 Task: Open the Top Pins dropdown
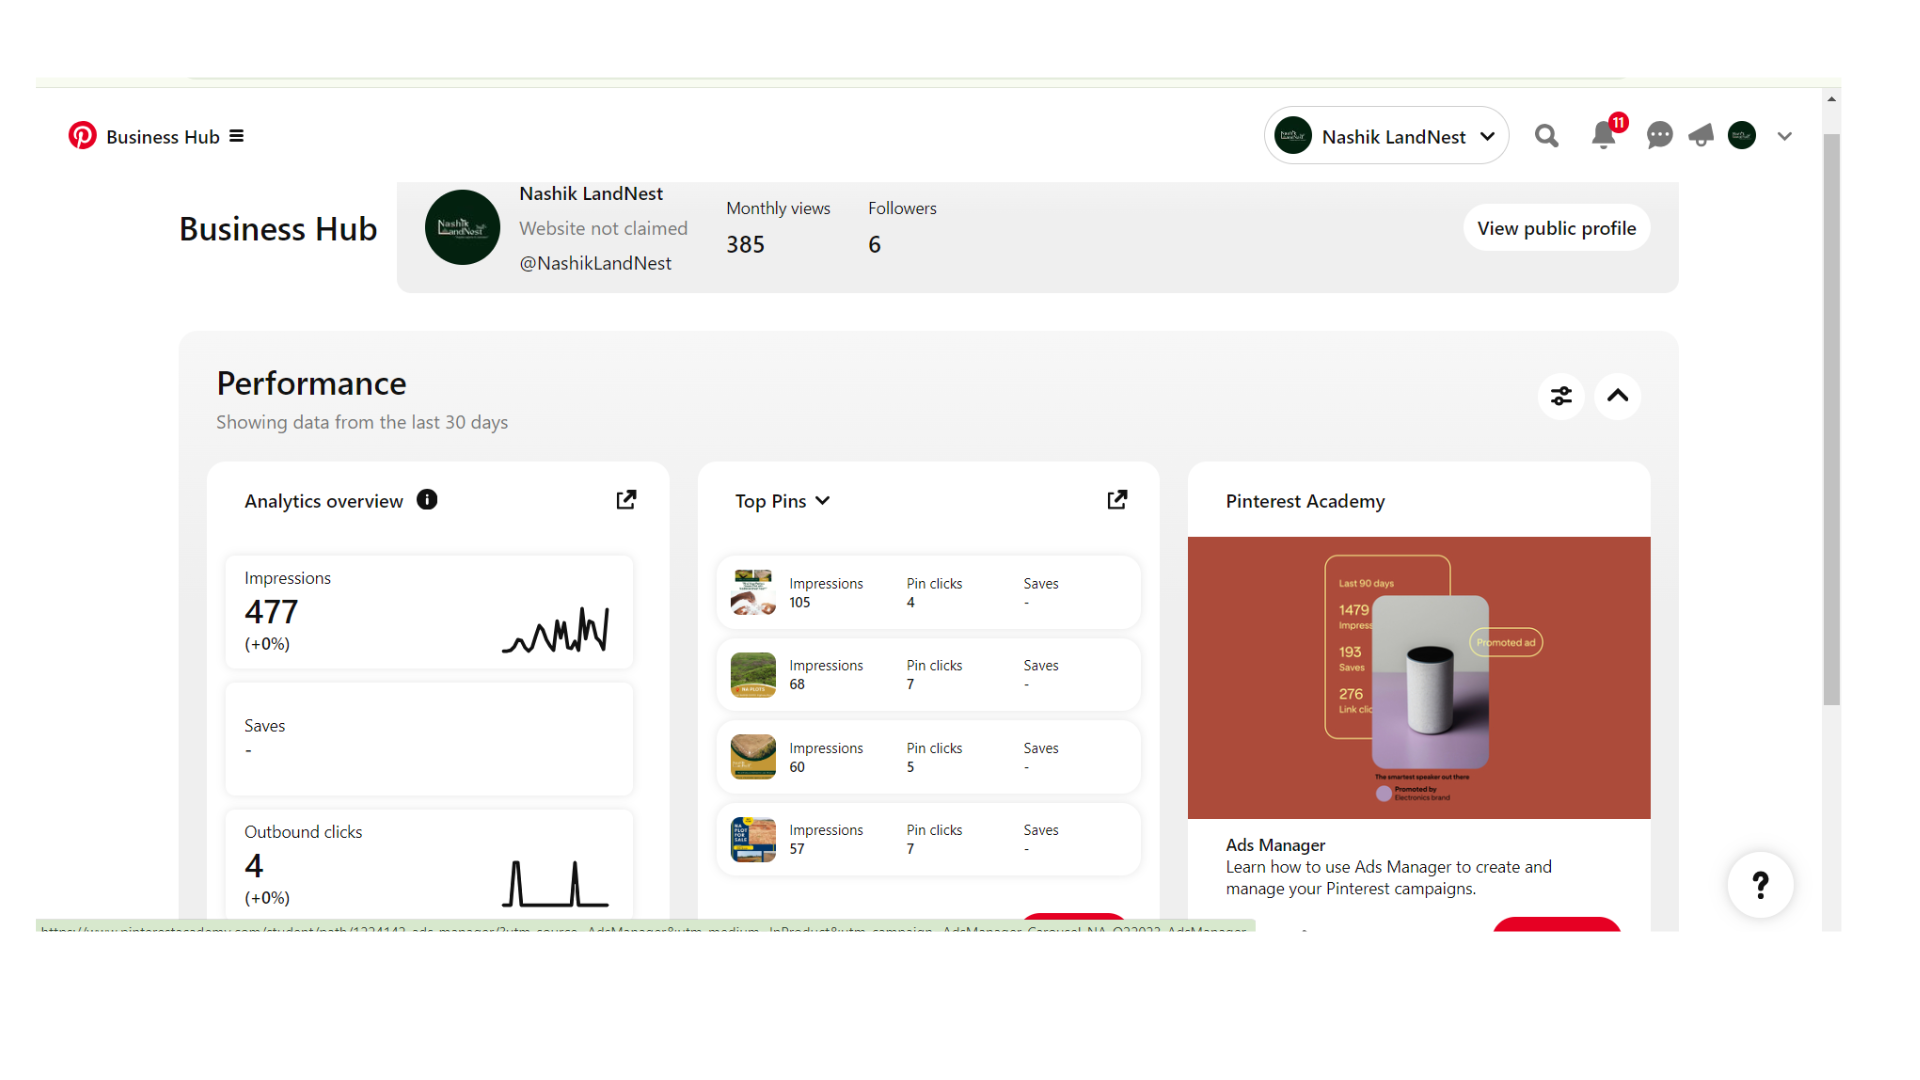(x=782, y=501)
